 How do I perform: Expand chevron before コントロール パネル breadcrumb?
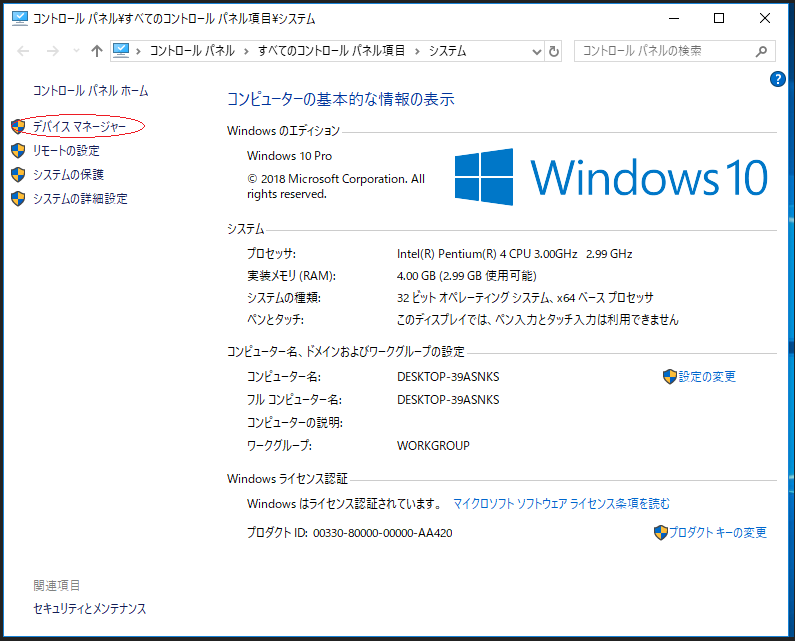click(x=138, y=51)
